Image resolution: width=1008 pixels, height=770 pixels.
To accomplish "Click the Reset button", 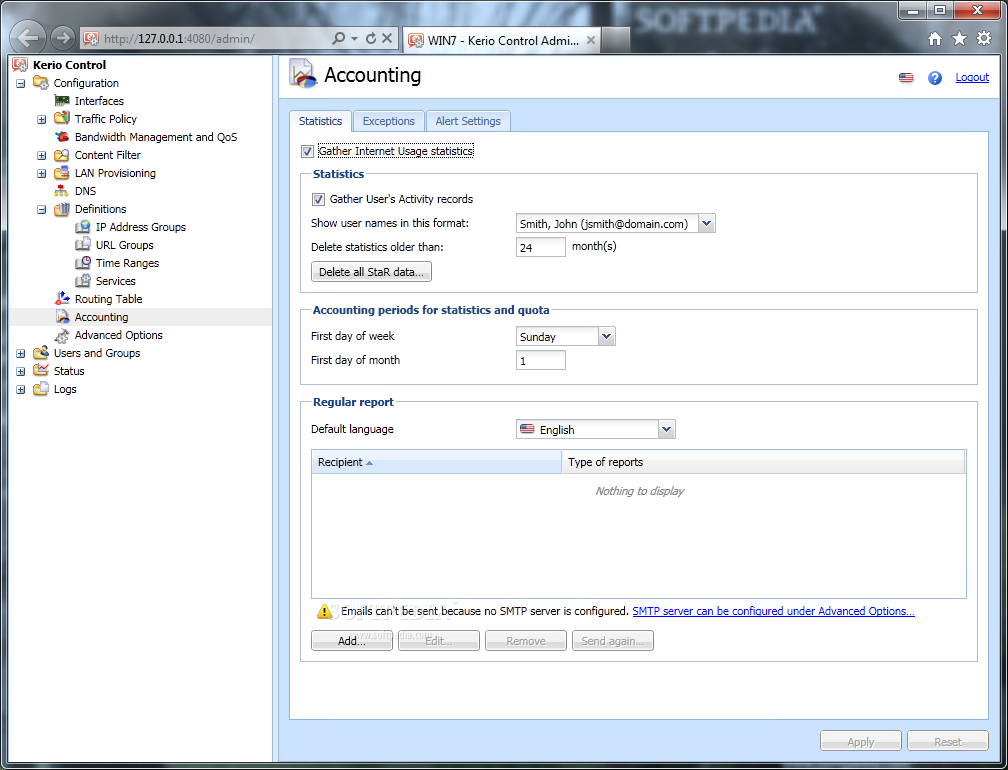I will [948, 741].
